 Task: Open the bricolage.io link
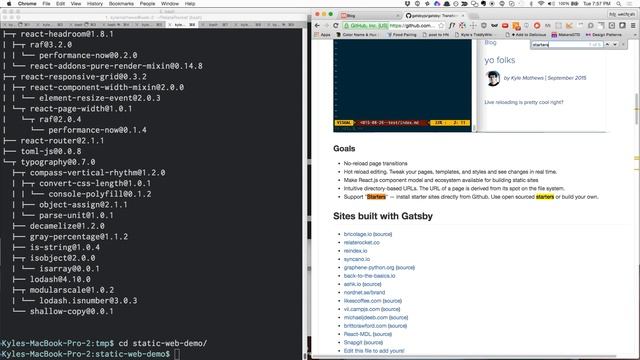(x=358, y=234)
